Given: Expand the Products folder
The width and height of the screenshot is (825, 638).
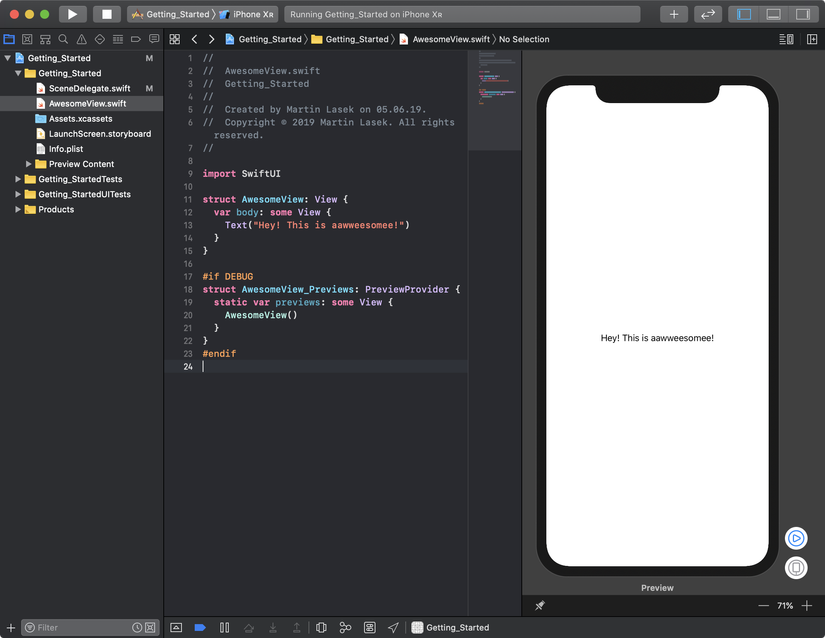Looking at the screenshot, I should (18, 210).
